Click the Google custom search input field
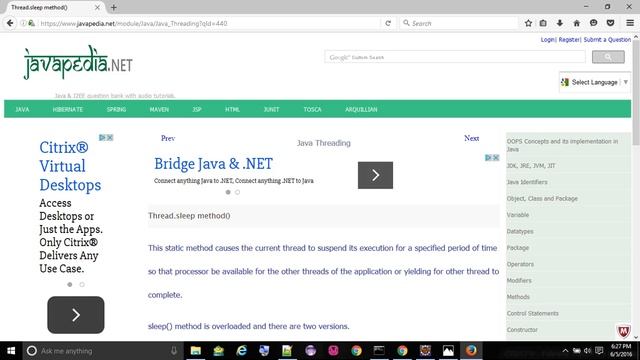 [455, 57]
